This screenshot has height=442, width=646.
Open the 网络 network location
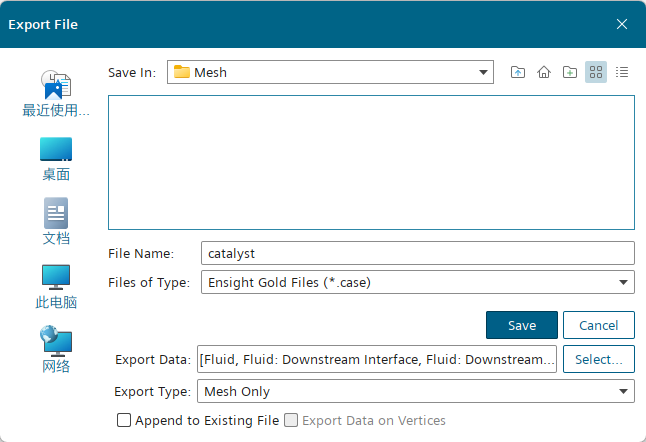(x=56, y=350)
